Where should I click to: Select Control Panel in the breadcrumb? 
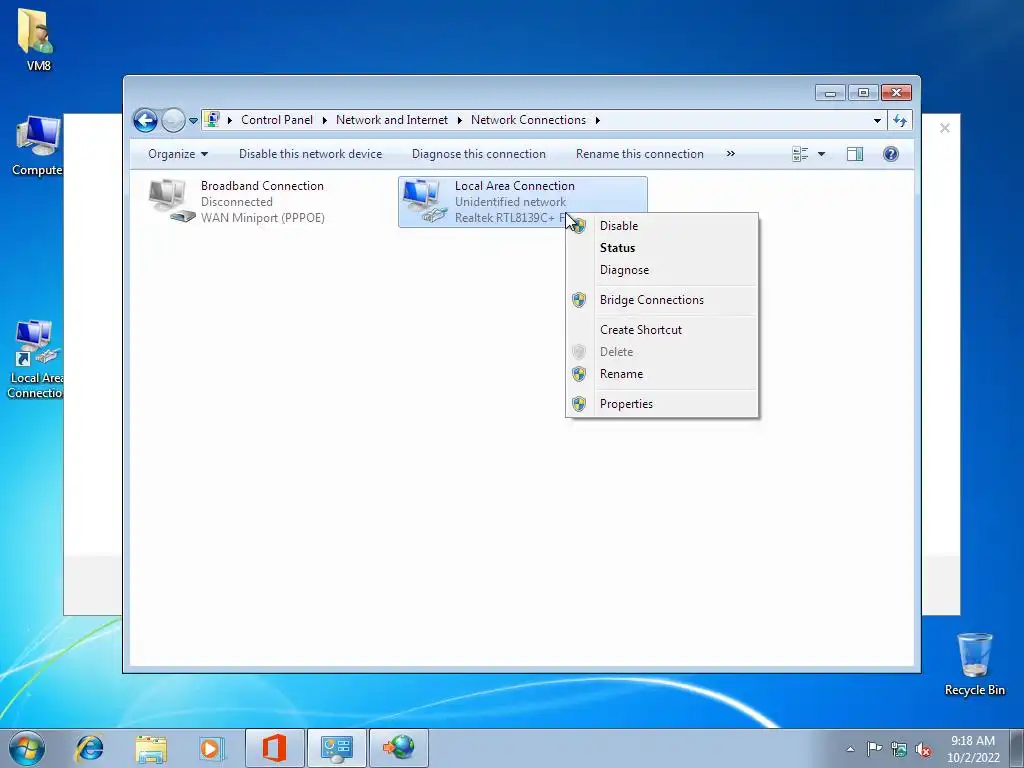pyautogui.click(x=277, y=120)
